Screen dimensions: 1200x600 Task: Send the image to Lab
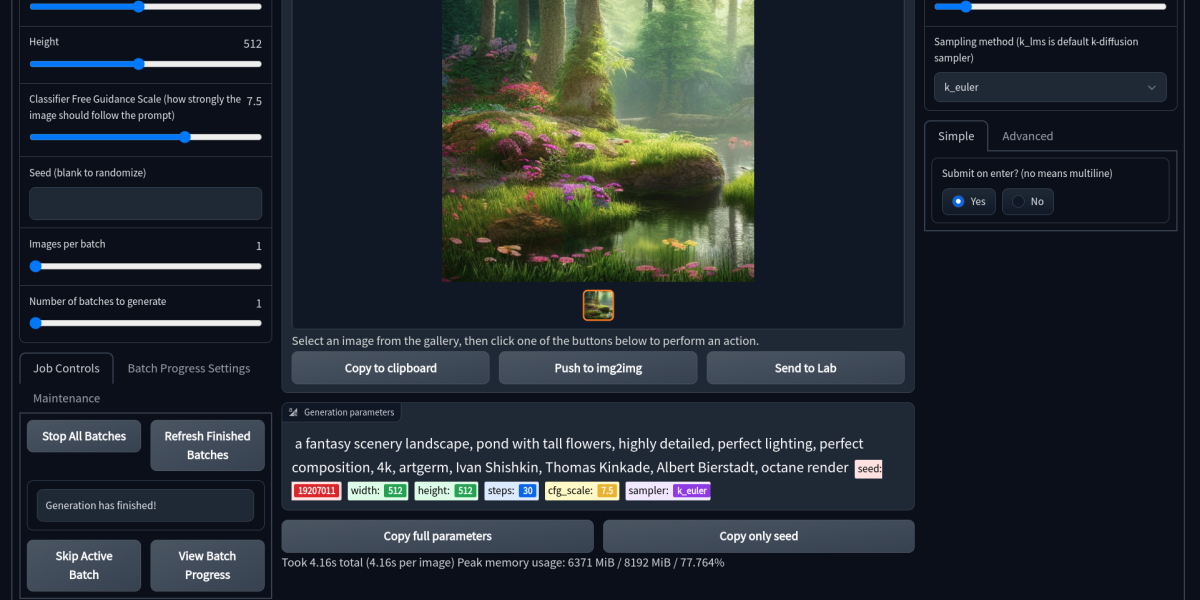[805, 368]
